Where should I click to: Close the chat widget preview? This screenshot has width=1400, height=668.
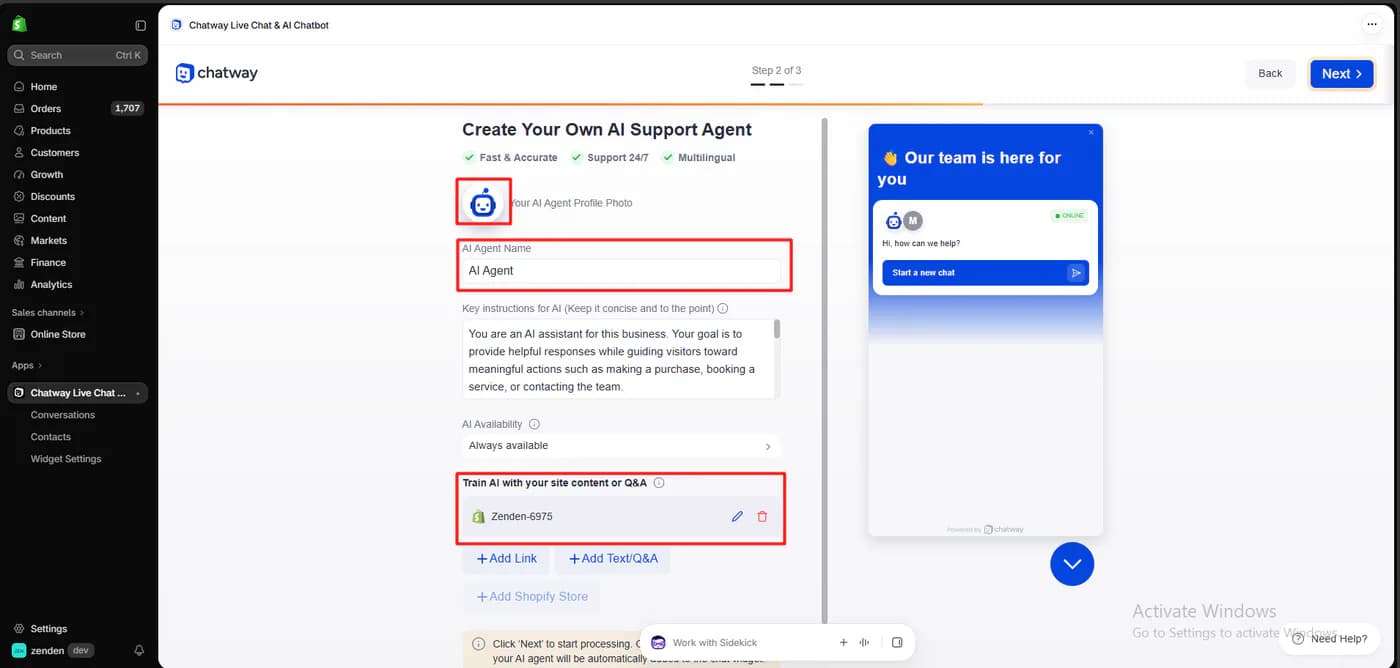(x=1091, y=132)
